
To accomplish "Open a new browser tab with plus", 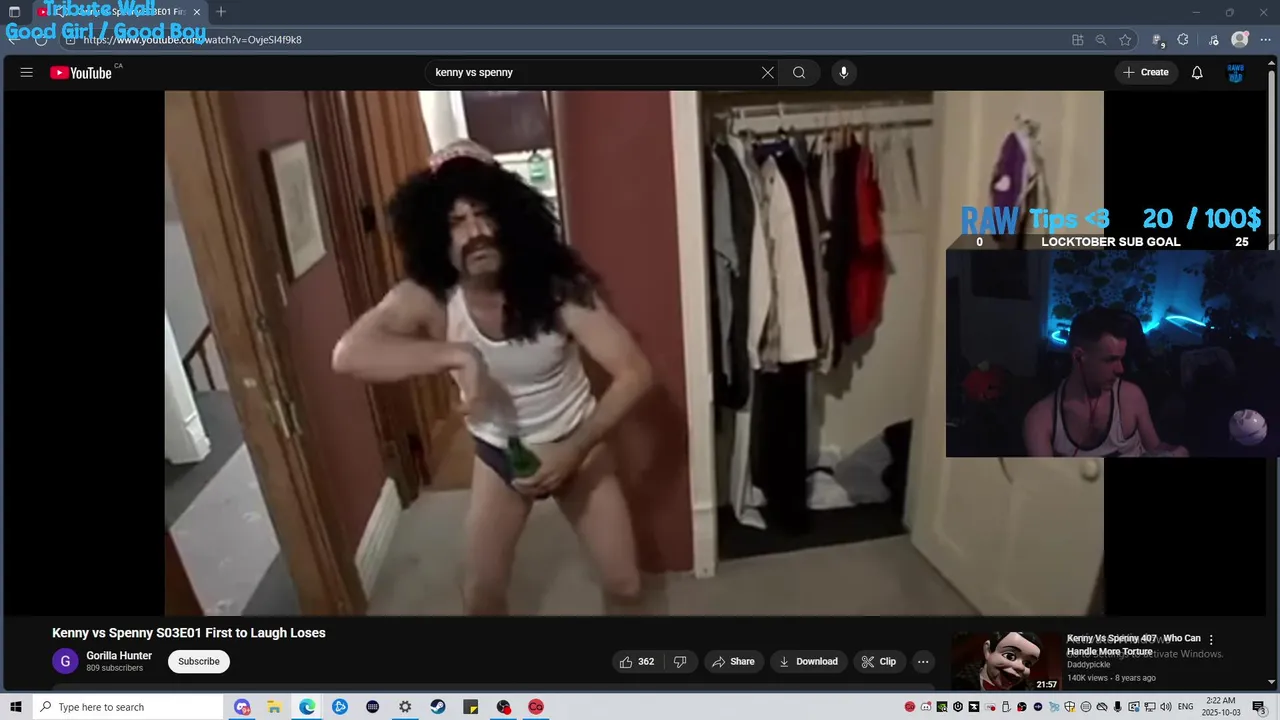I will [x=221, y=12].
